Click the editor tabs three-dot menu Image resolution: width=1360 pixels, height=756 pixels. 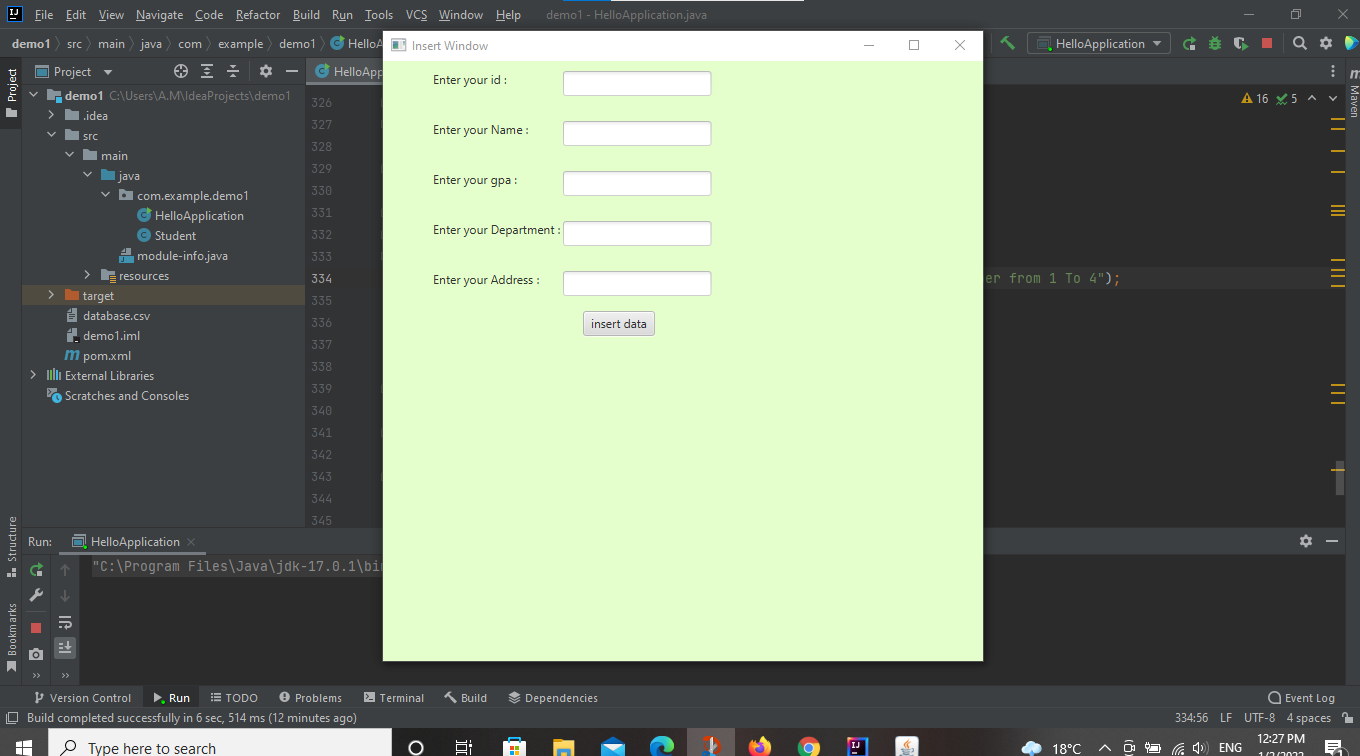[x=1333, y=71]
